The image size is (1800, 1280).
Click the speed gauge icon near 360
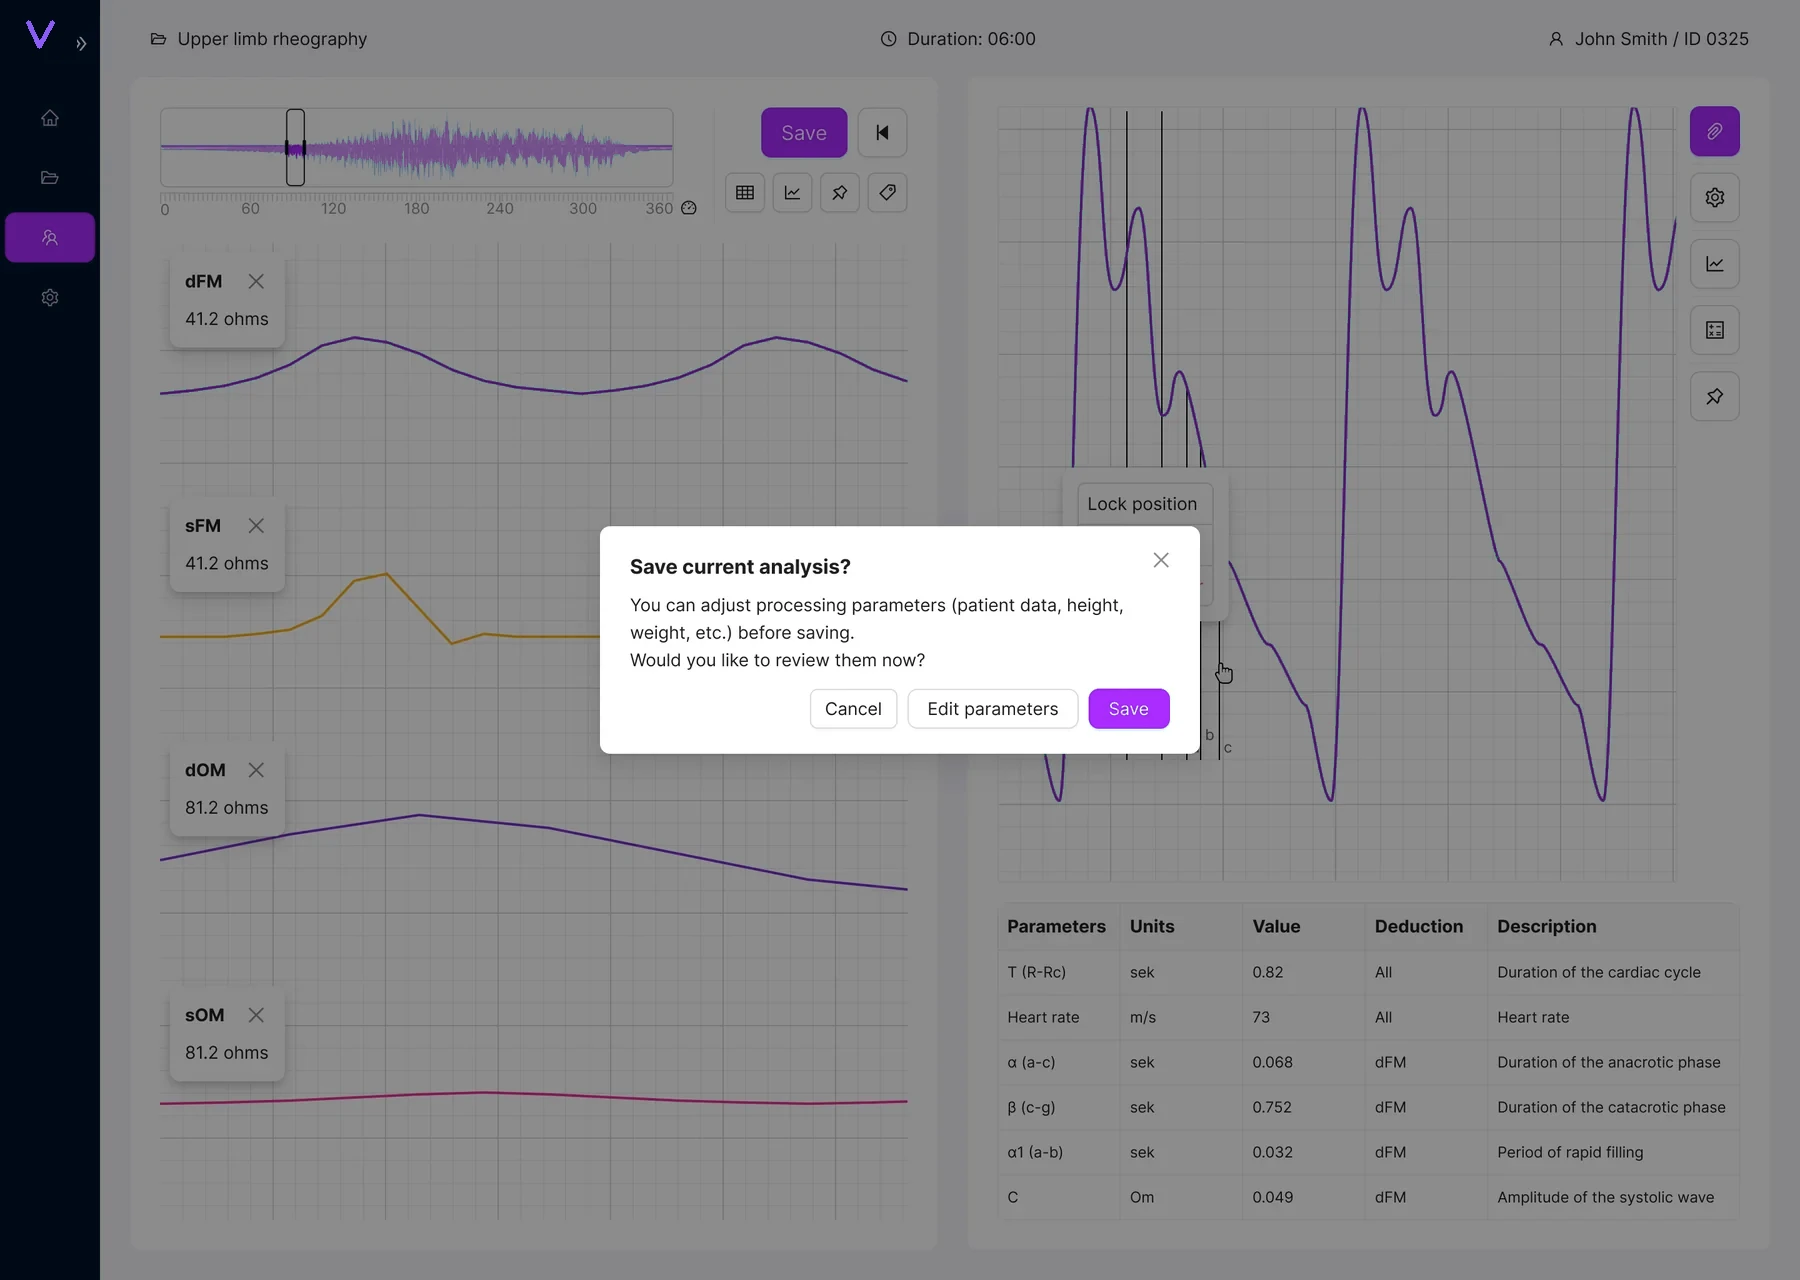pyautogui.click(x=689, y=208)
